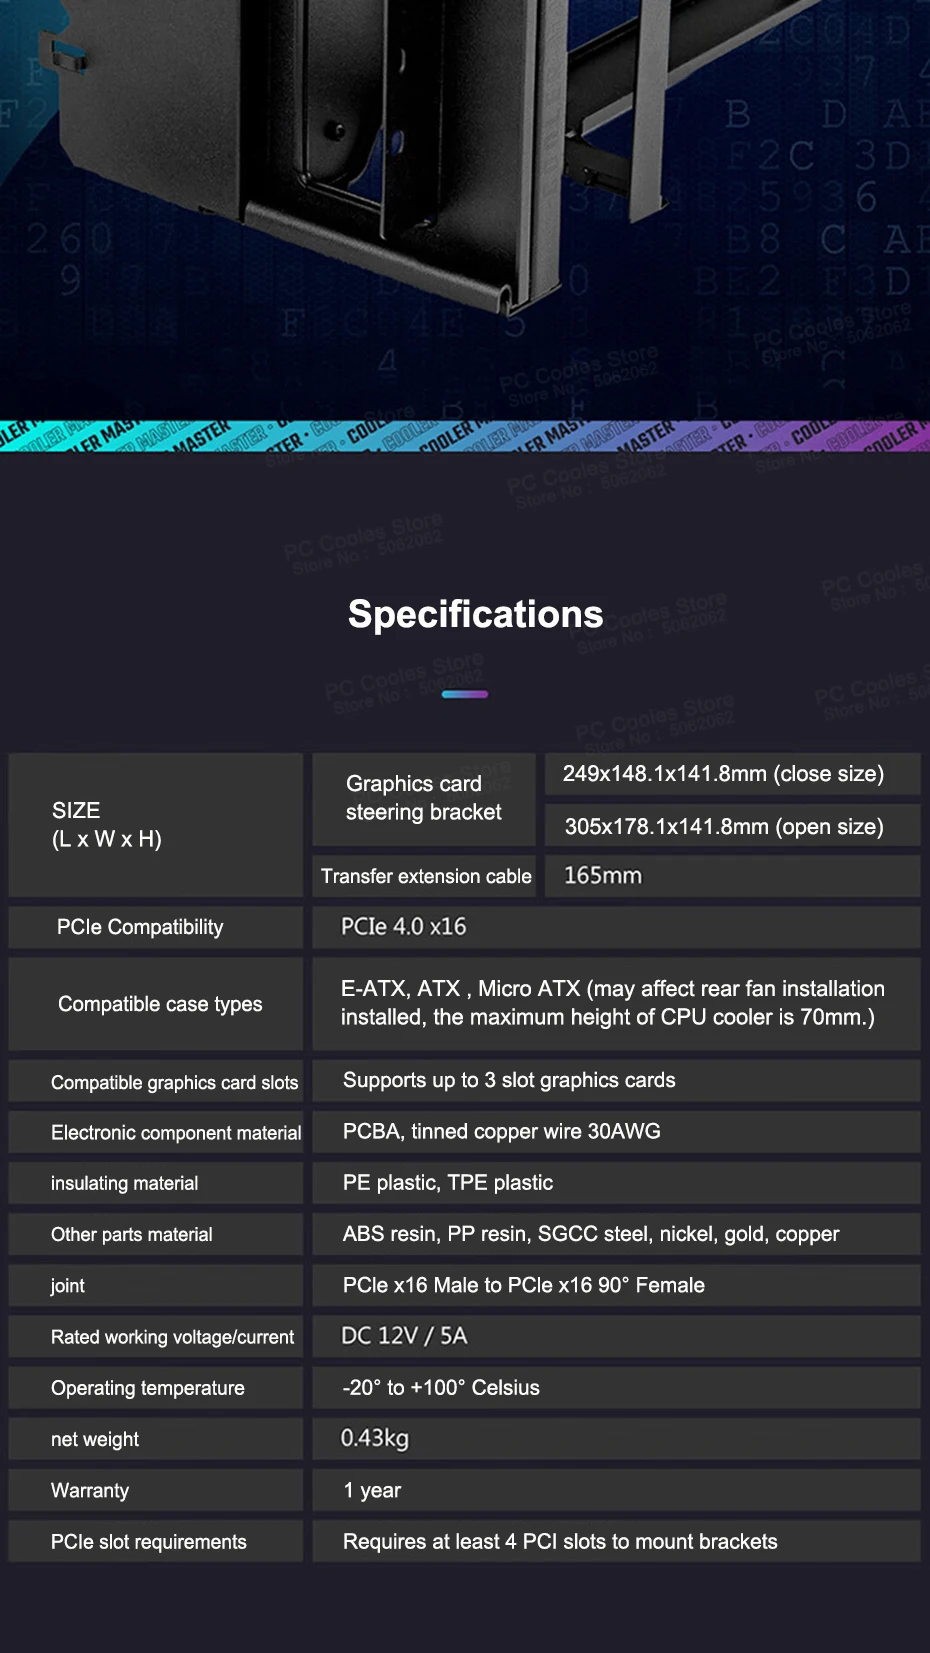Click the DC 12V / 5A rating
The image size is (930, 1653).
pos(404,1336)
